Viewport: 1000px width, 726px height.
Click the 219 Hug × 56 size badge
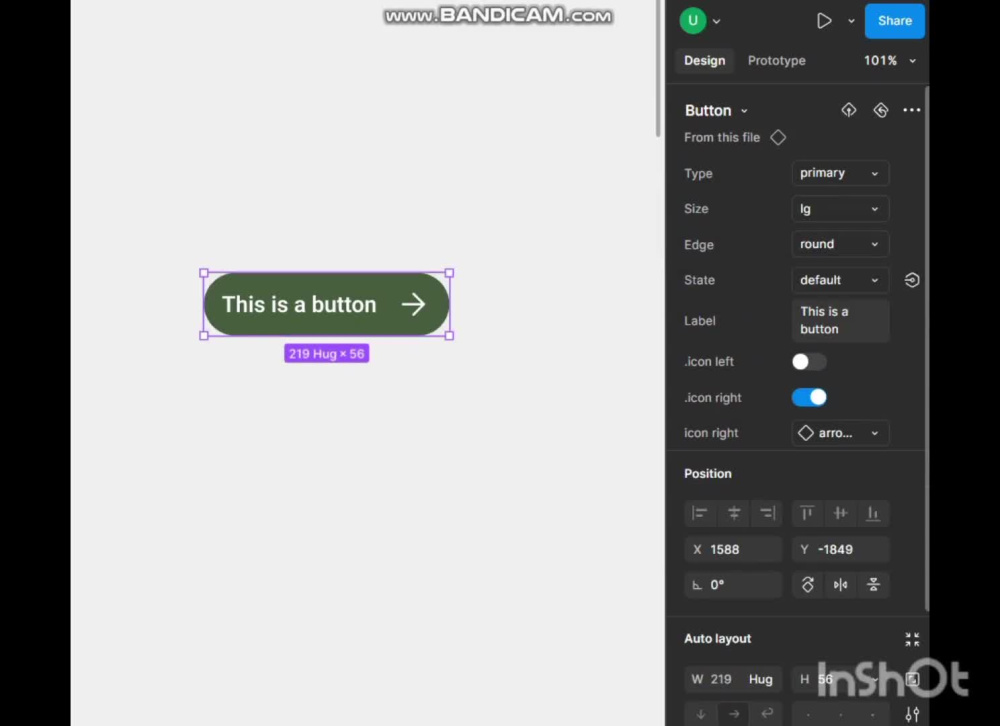(326, 353)
